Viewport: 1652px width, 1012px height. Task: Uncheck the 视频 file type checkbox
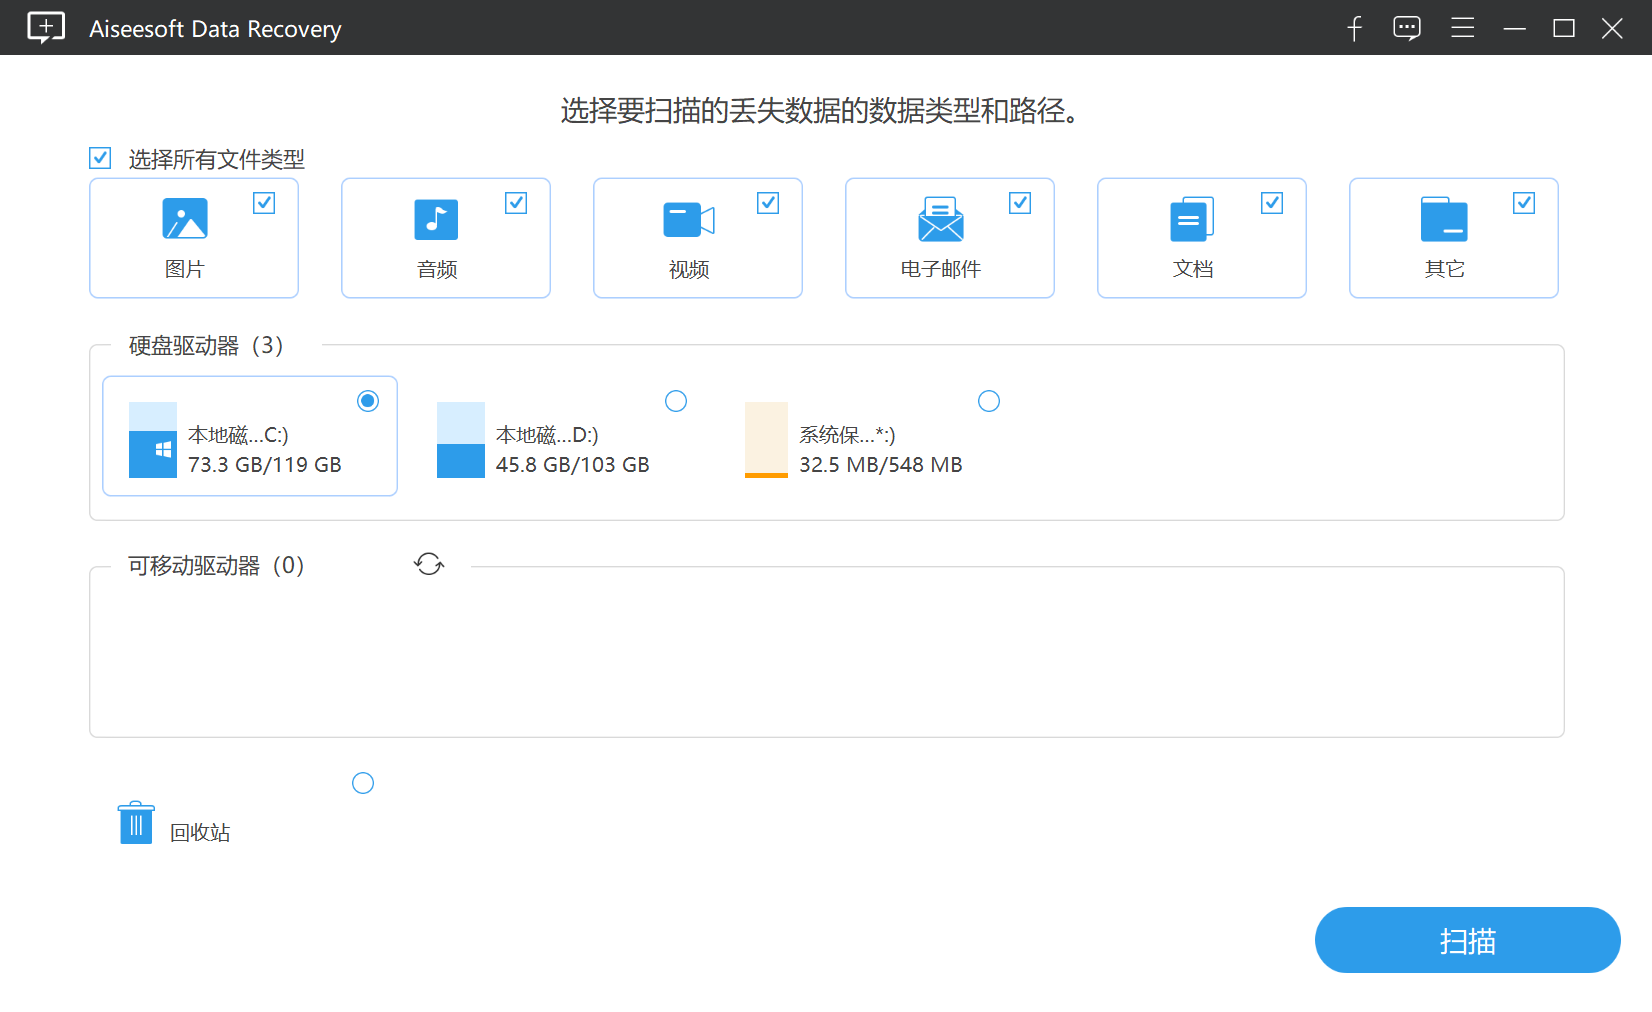768,203
